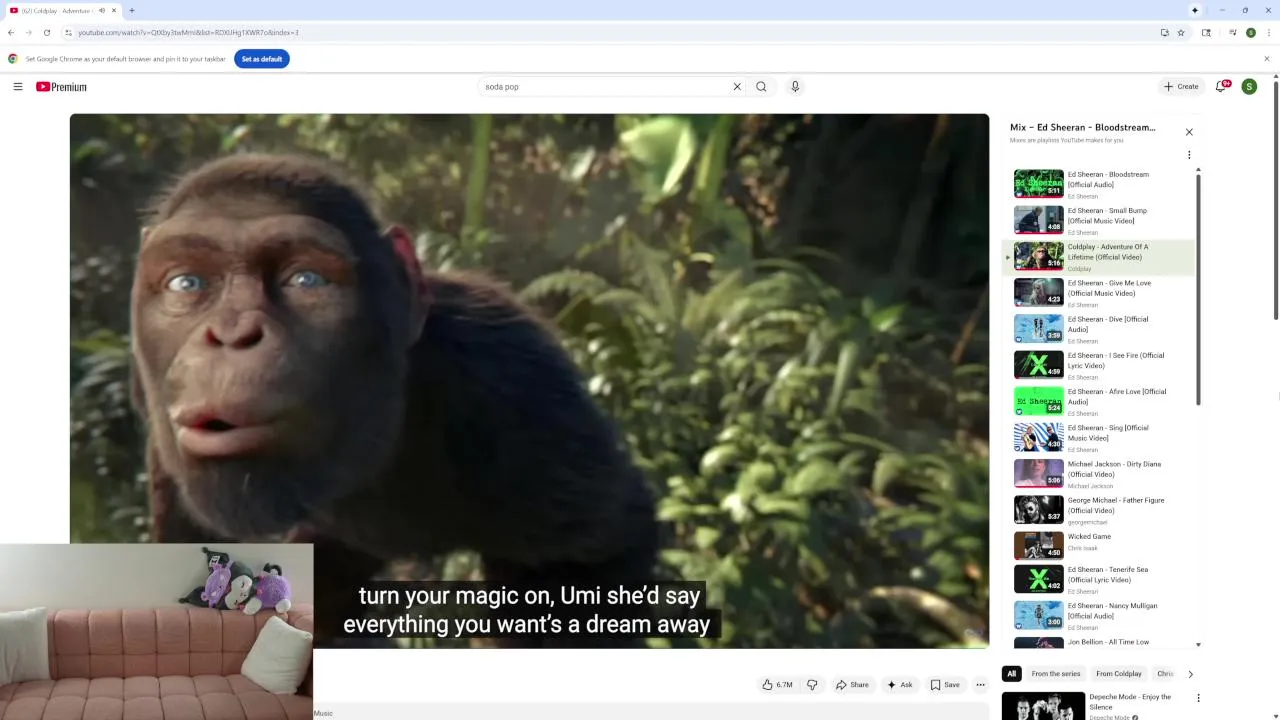Screen dimensions: 1280x720
Task: Open Google Lens search icon in toolbar
Action: point(1206,33)
